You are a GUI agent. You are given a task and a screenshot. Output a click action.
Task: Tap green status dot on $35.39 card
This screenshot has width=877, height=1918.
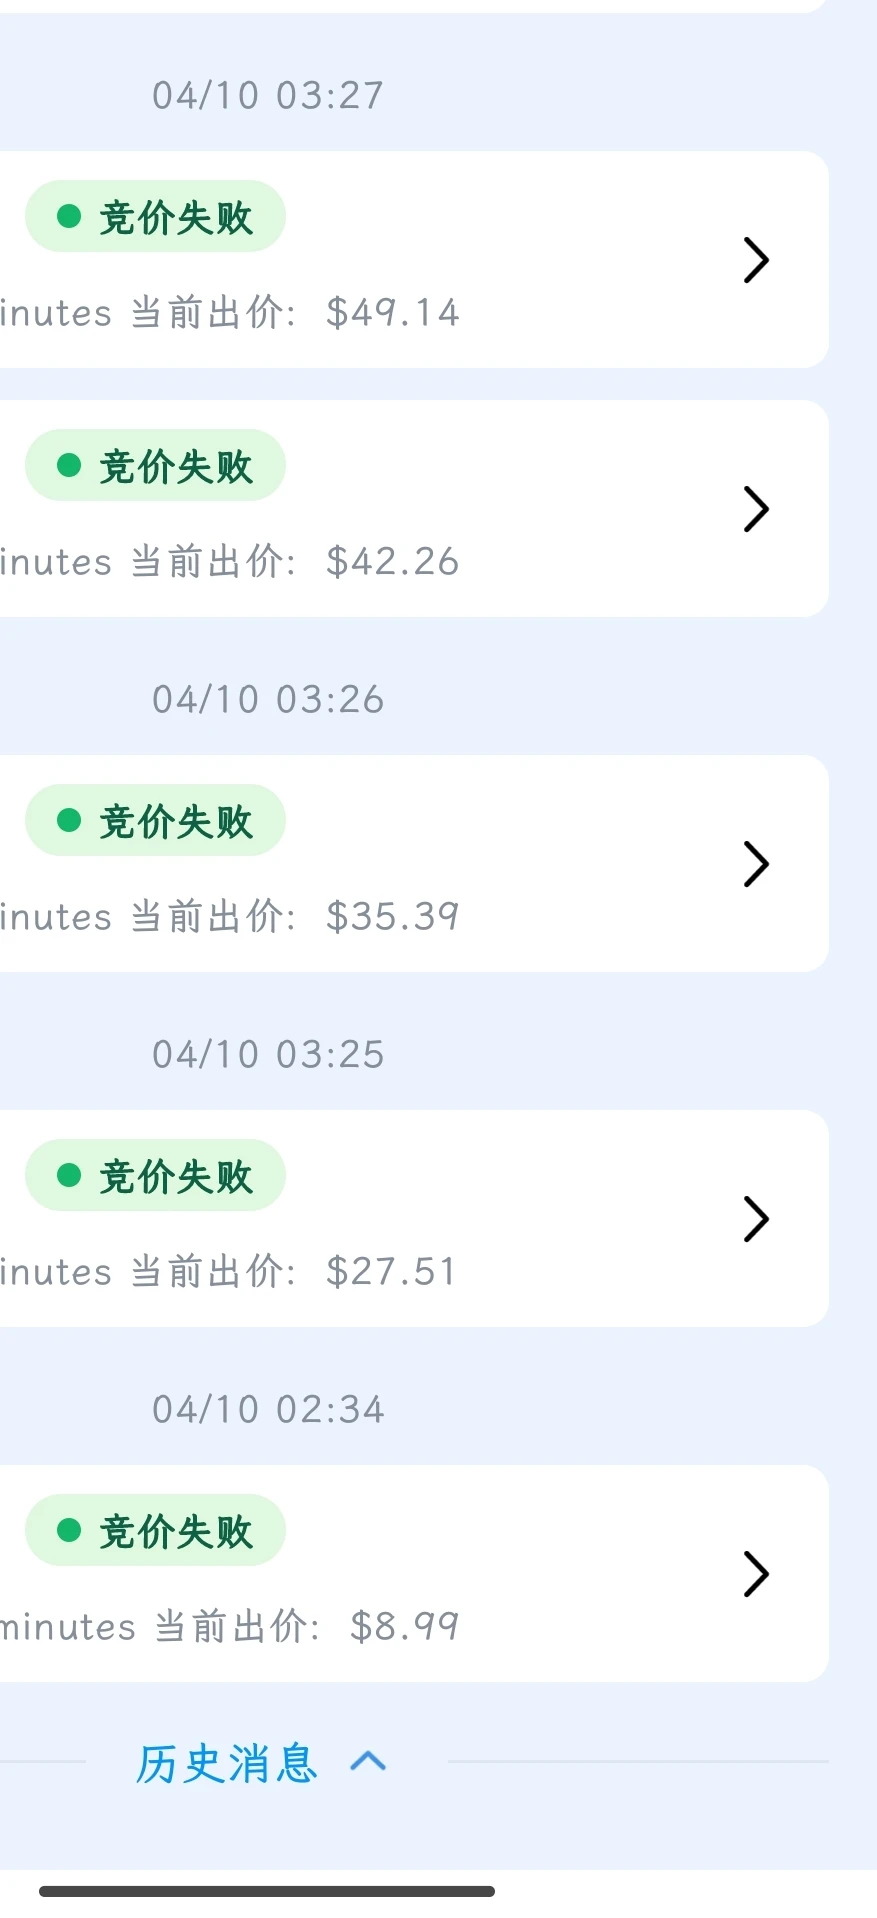point(69,820)
